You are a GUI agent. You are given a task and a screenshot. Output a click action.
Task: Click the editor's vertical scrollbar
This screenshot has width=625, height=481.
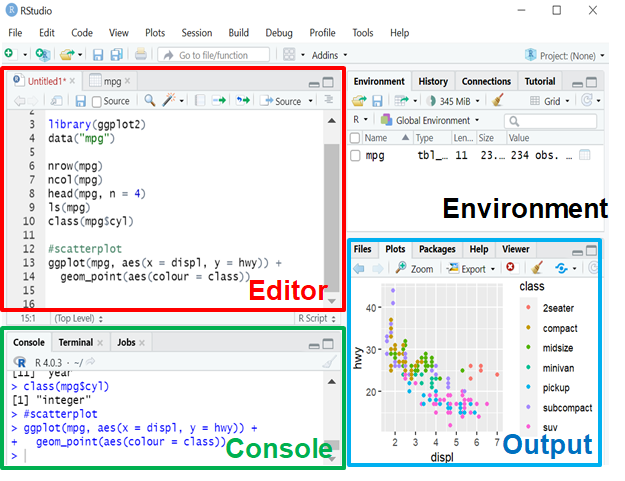pyautogui.click(x=332, y=200)
